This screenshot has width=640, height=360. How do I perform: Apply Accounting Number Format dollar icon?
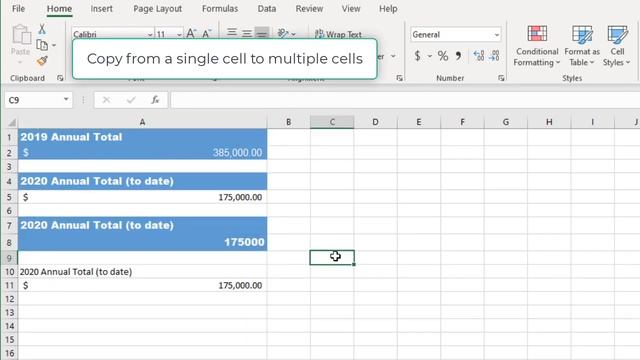pos(417,56)
